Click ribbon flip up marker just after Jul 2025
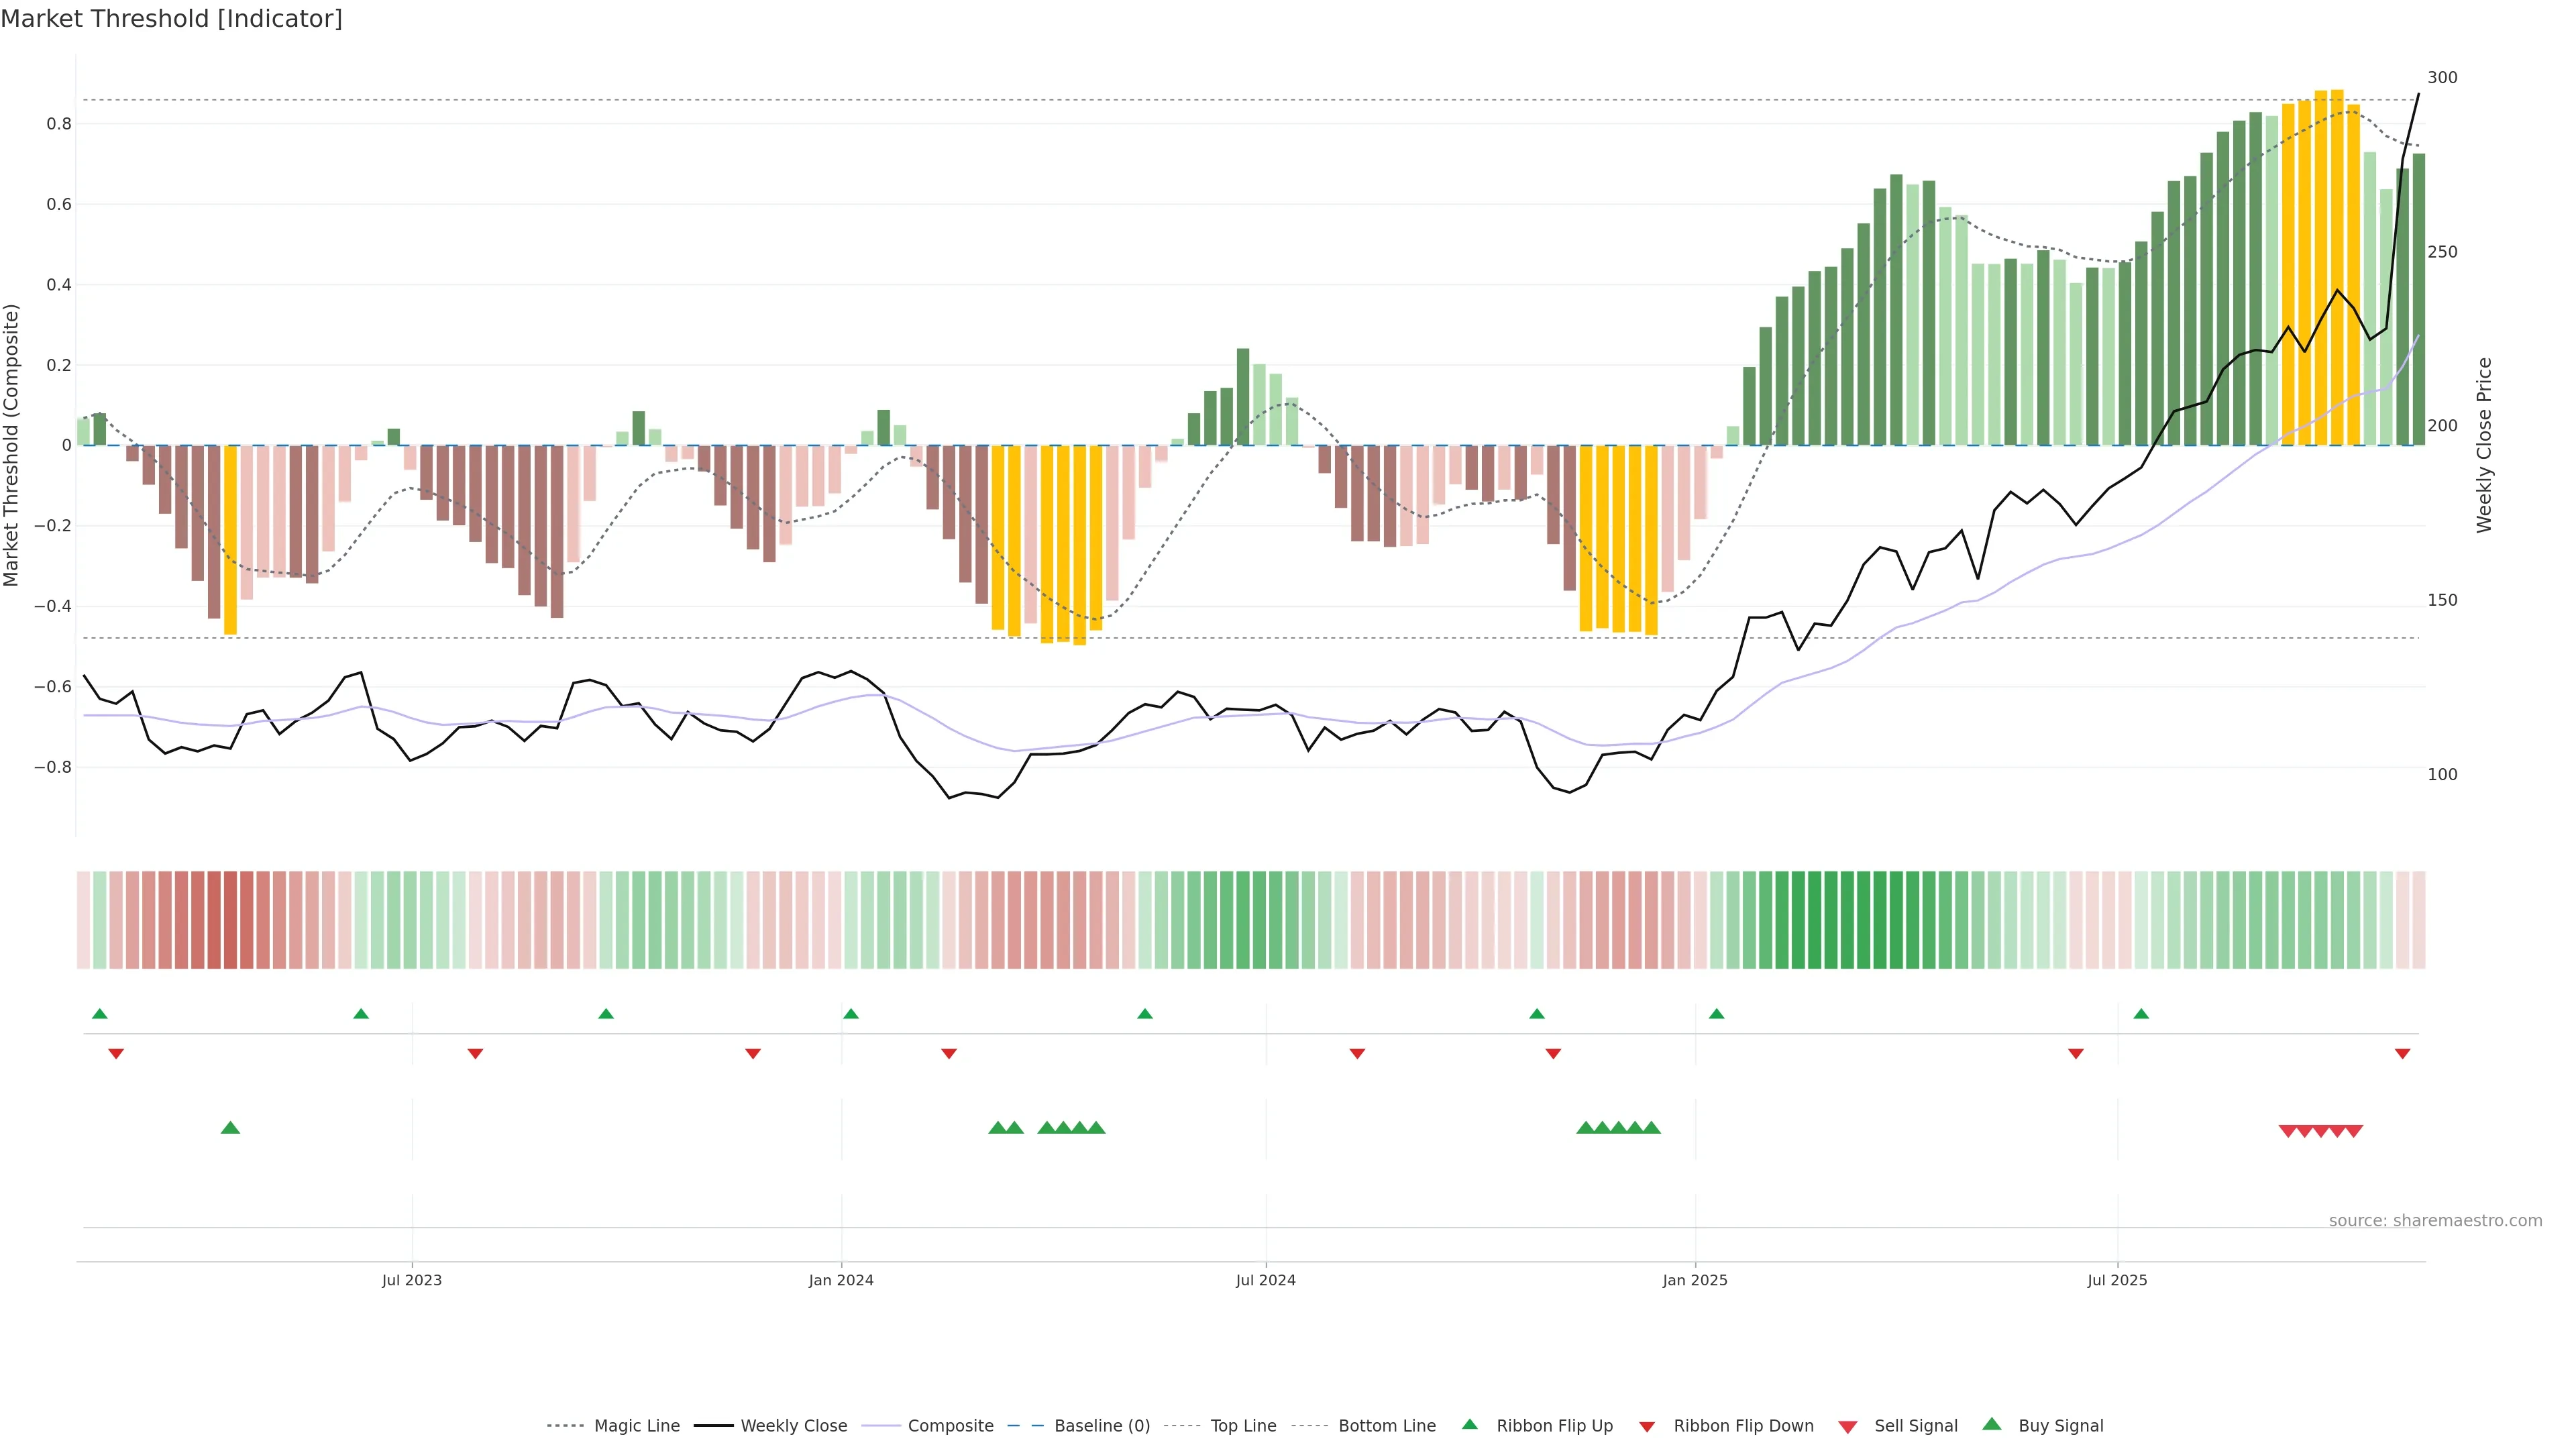 (x=2141, y=1014)
